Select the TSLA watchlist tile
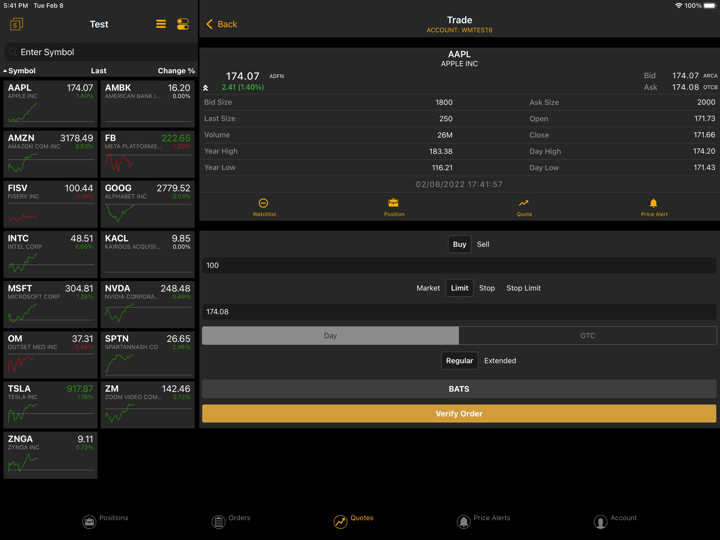Screen dimensions: 720x540 [50, 404]
